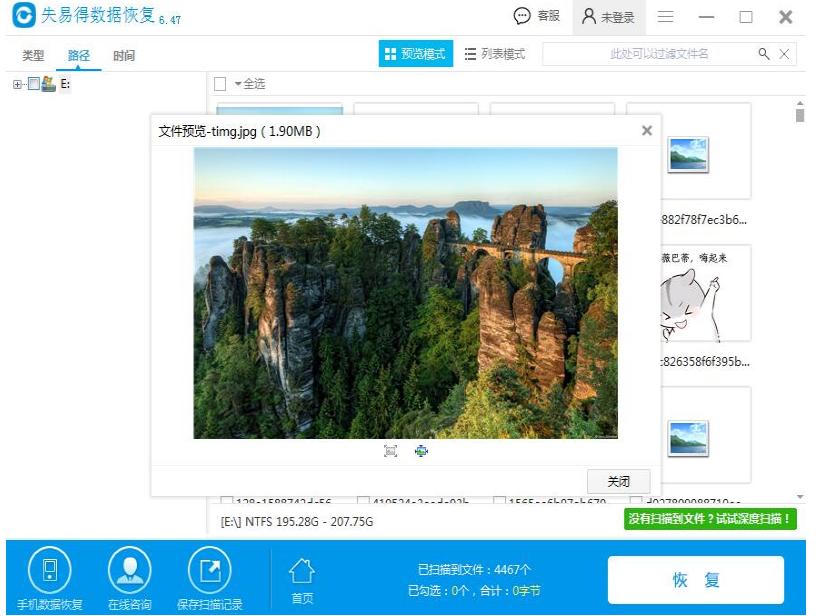Screen dimensions: 824x616
Task: Open 在线咨询 online consultation
Action: [129, 571]
